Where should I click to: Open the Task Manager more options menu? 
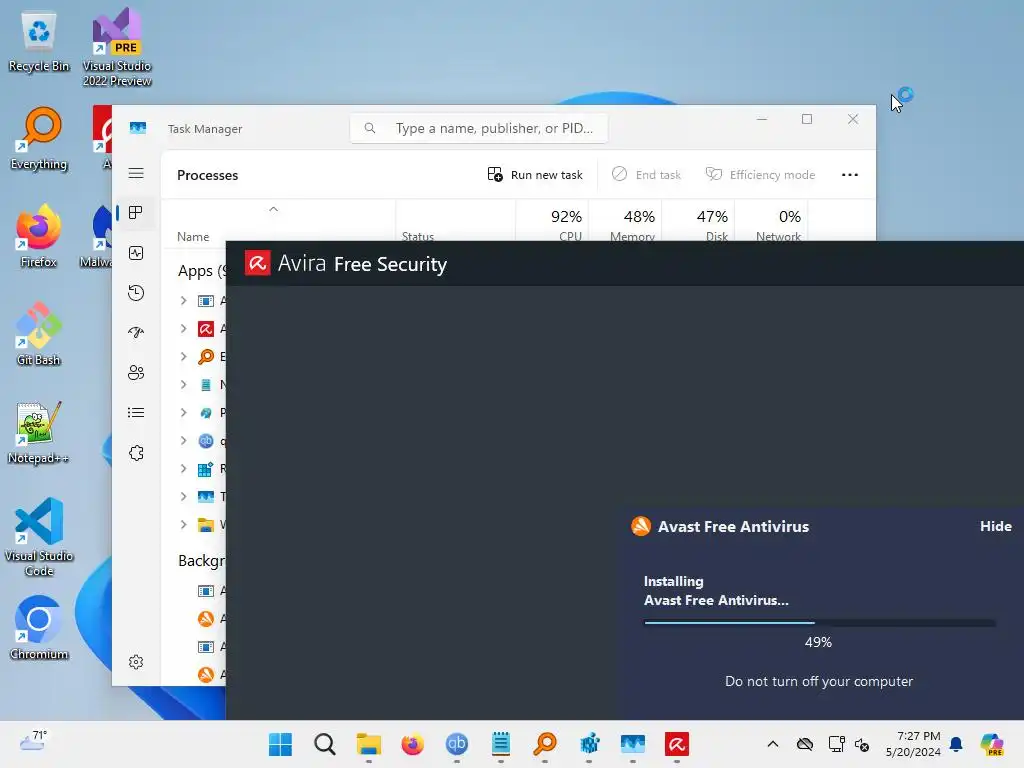tap(850, 174)
